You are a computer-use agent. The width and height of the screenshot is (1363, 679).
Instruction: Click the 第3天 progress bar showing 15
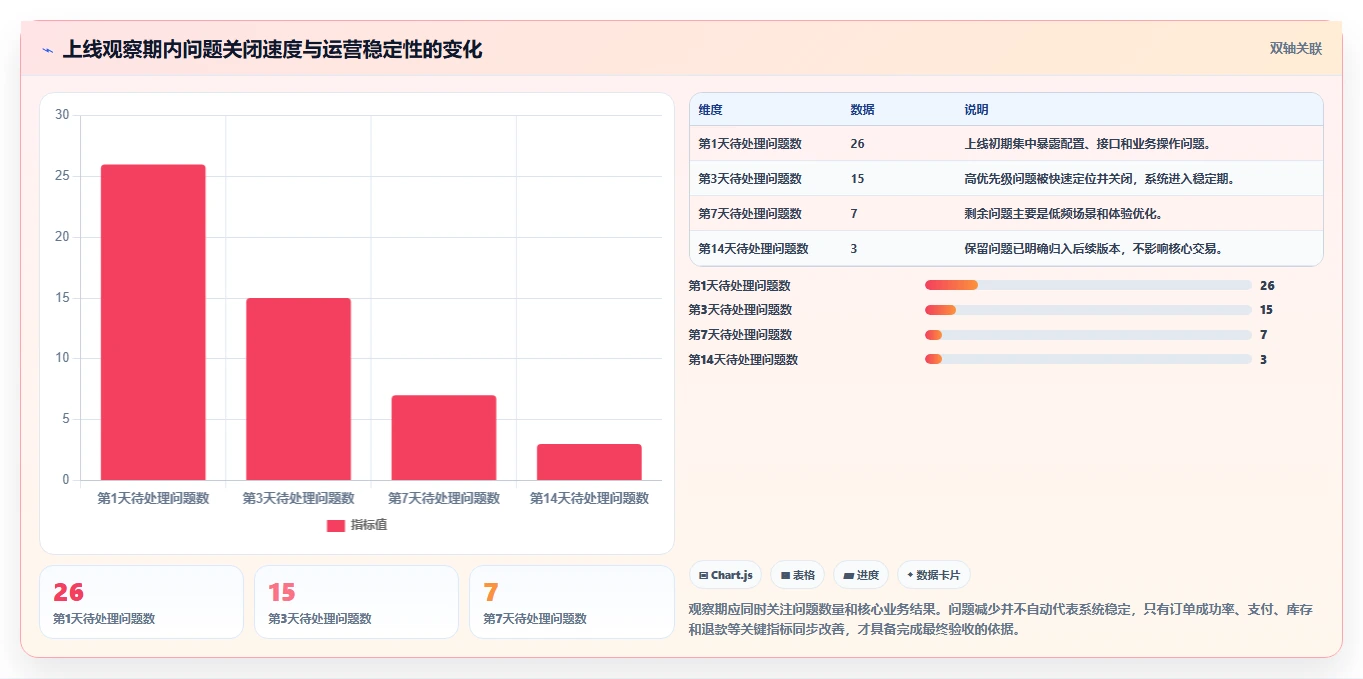coord(1088,310)
